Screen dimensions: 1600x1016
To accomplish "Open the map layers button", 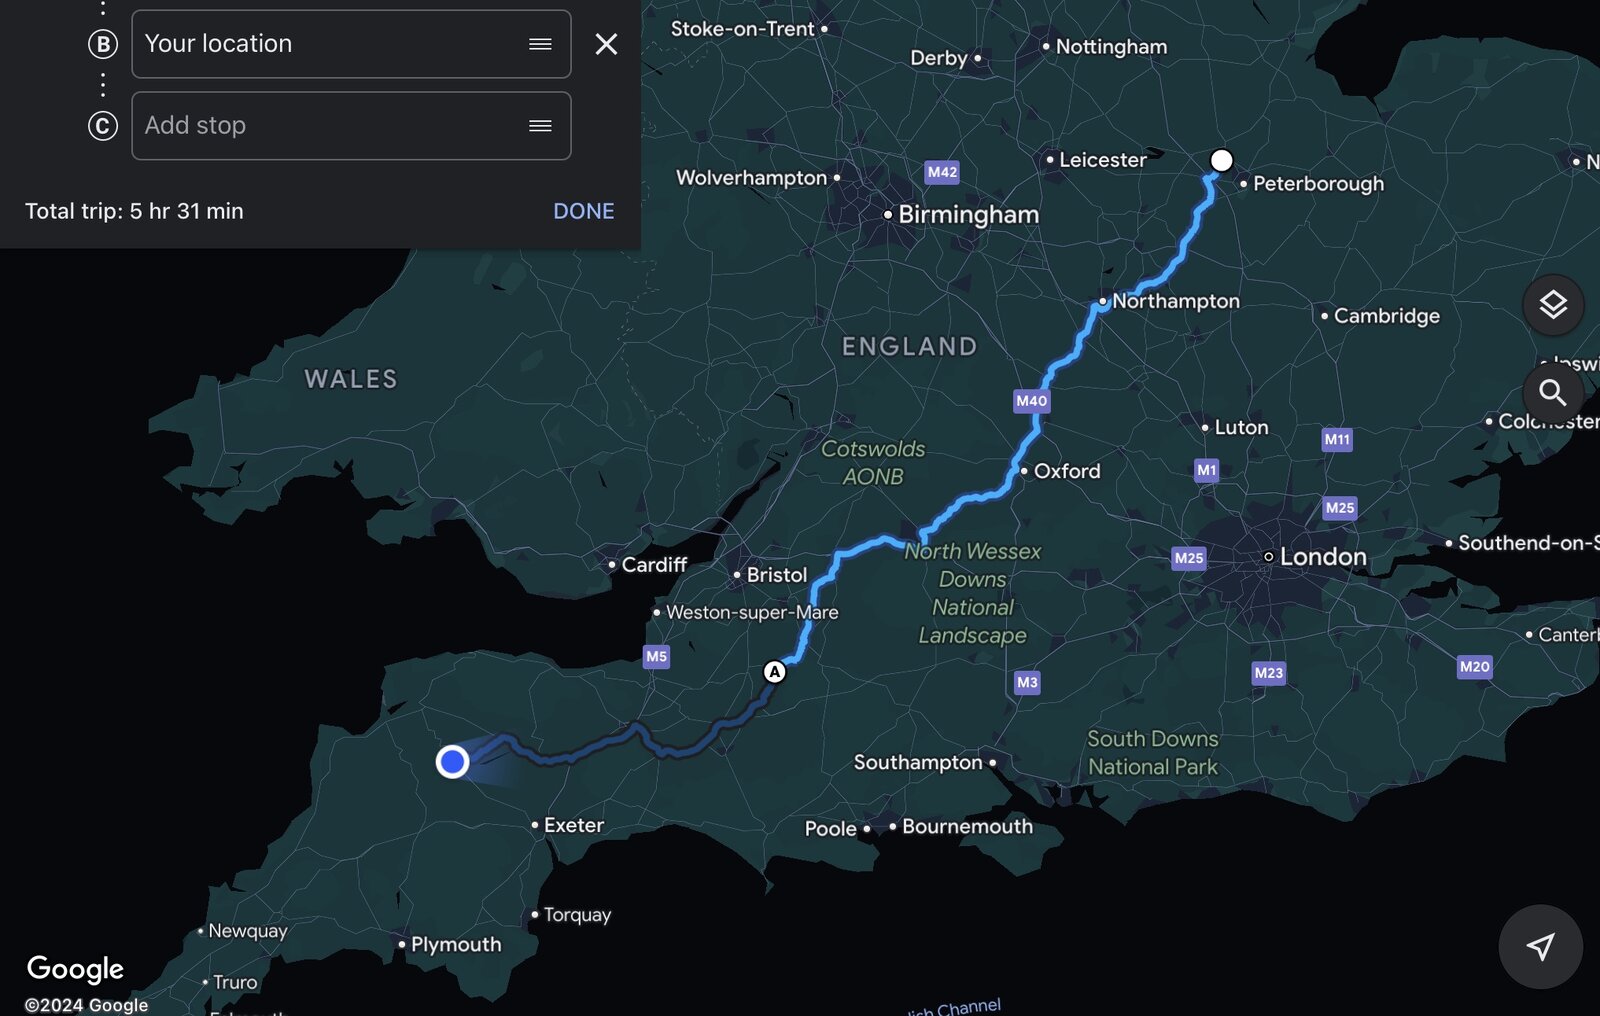I will pos(1553,304).
